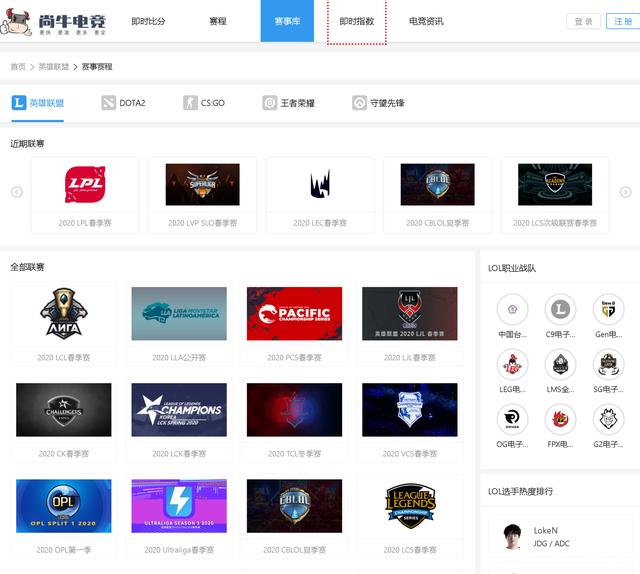
Task: Open the Gen.G team icon
Action: pyautogui.click(x=609, y=309)
